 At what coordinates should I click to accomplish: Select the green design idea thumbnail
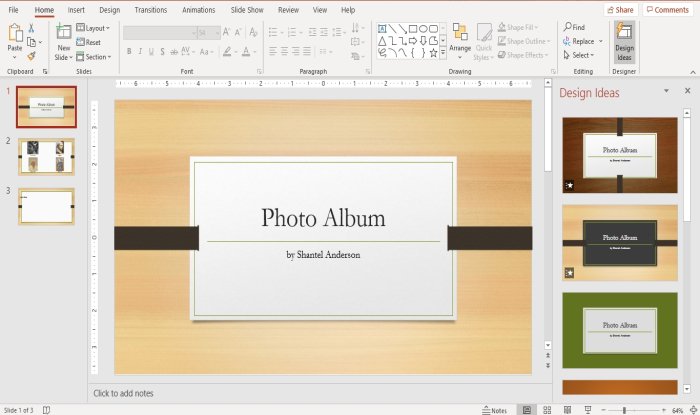tap(620, 329)
